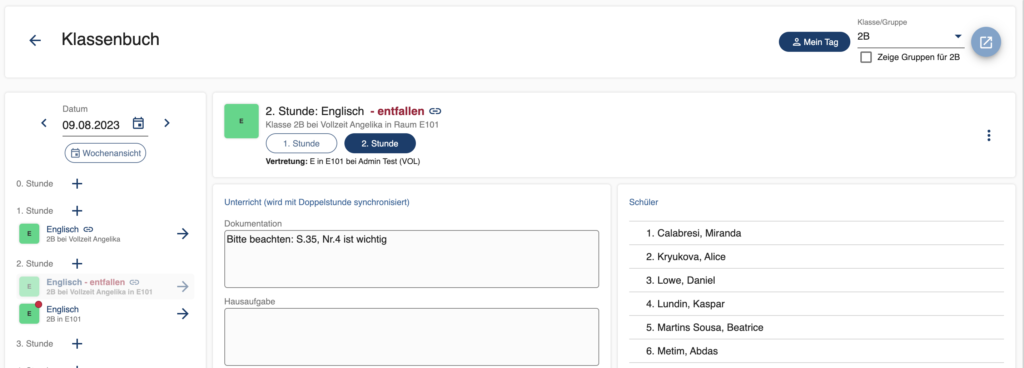Viewport: 1024px width, 368px height.
Task: Click the Schüler section heading
Action: (643, 202)
